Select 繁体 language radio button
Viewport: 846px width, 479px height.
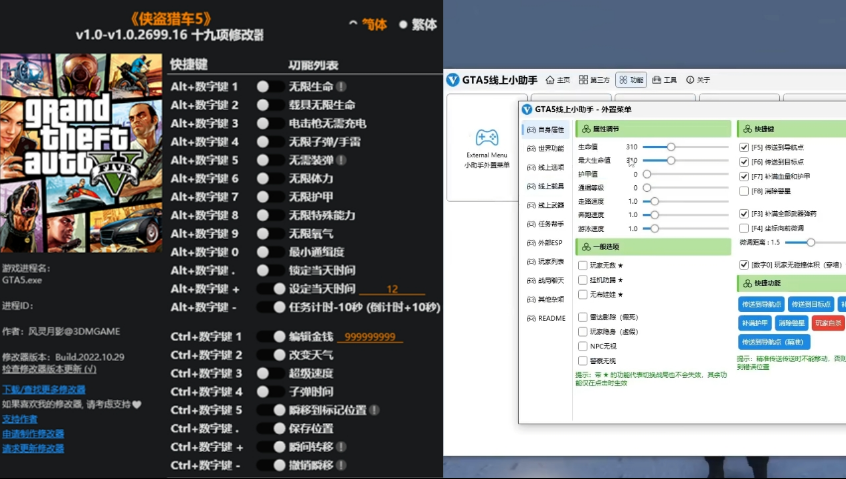click(x=402, y=24)
